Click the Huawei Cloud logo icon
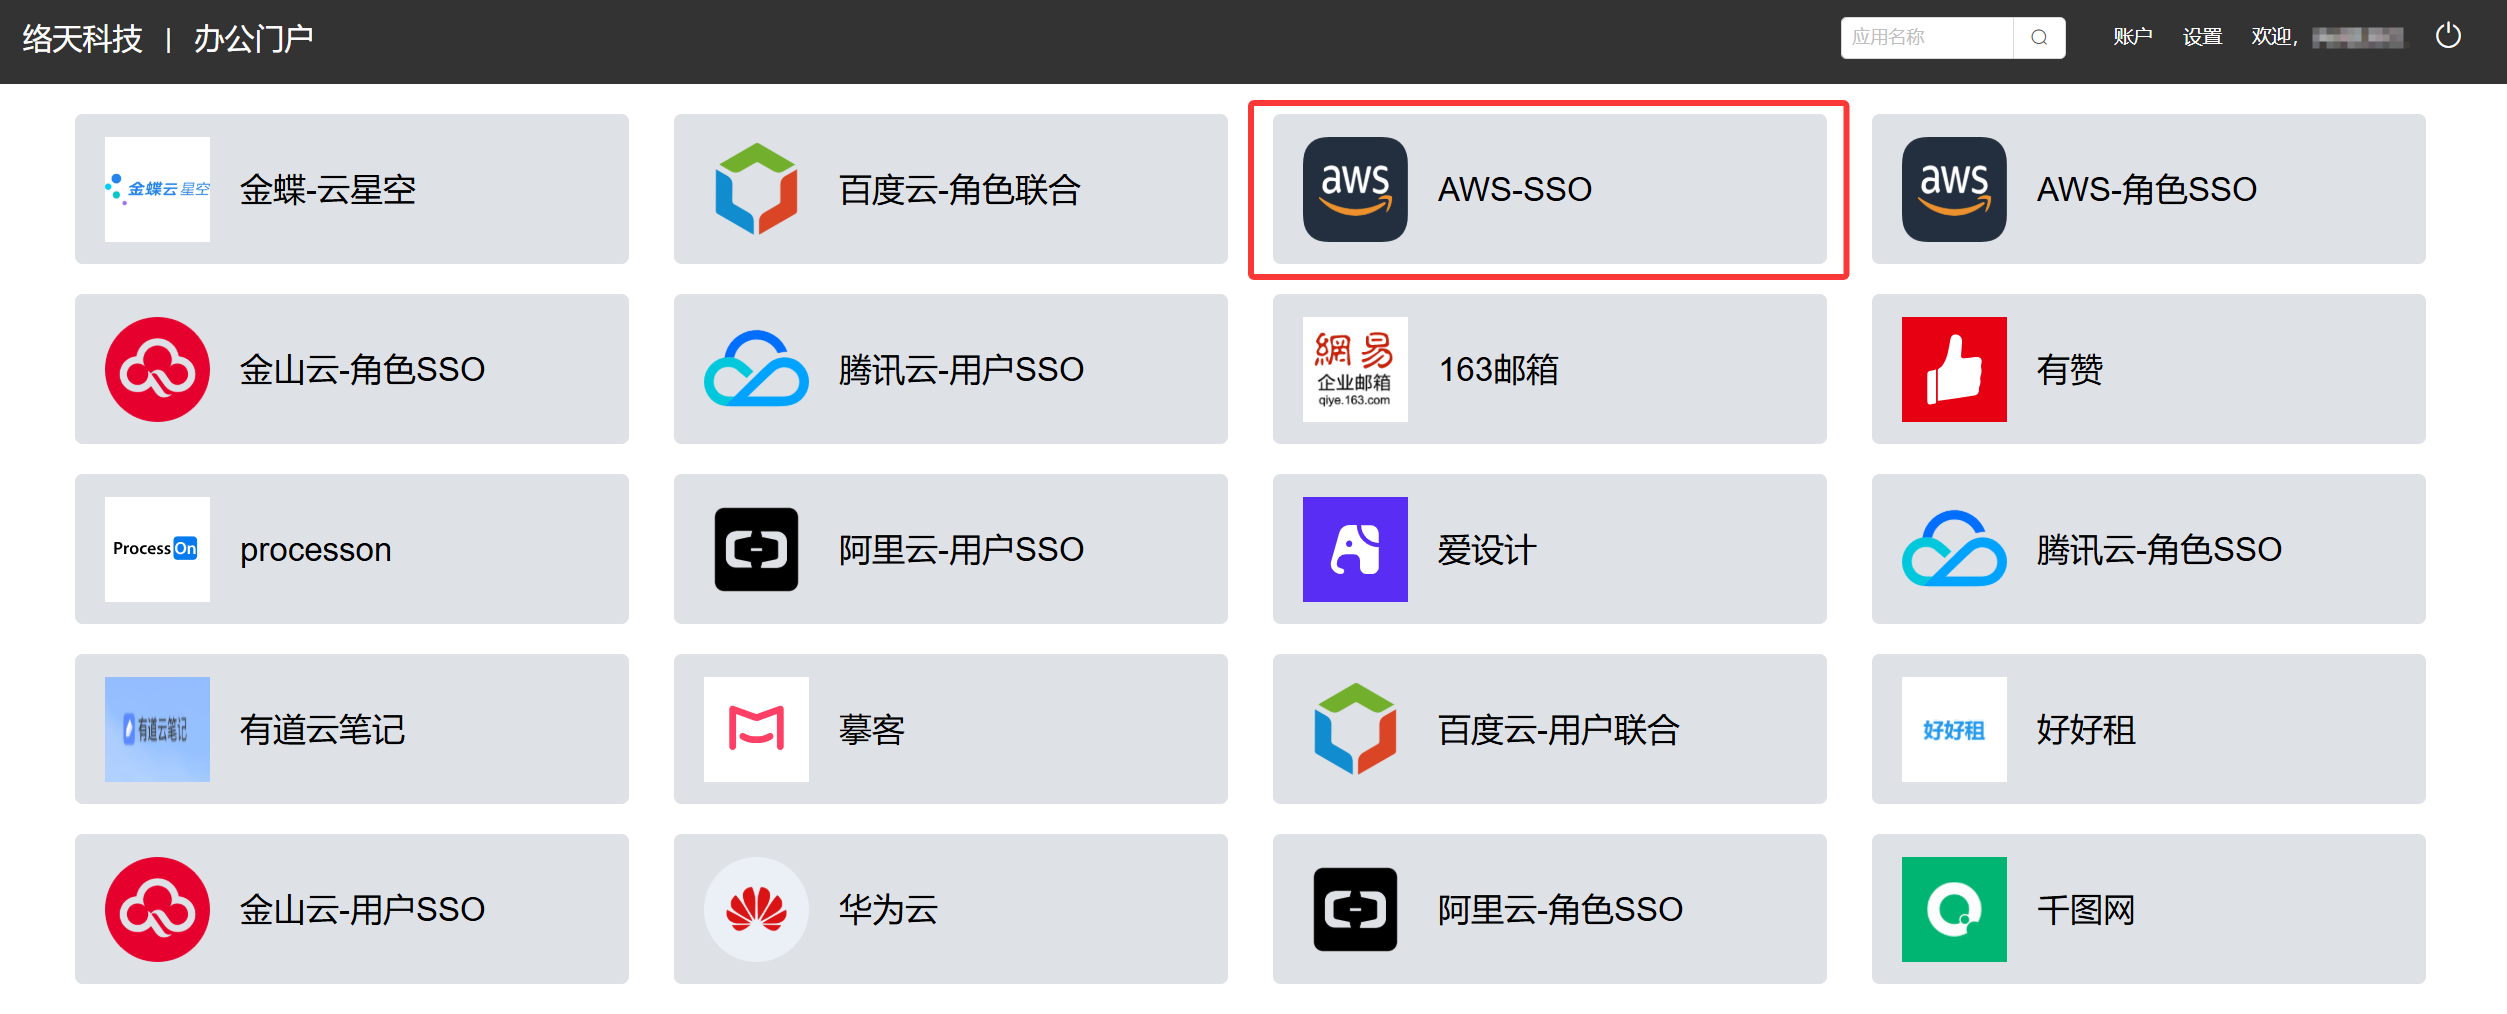This screenshot has width=2507, height=1014. point(756,909)
